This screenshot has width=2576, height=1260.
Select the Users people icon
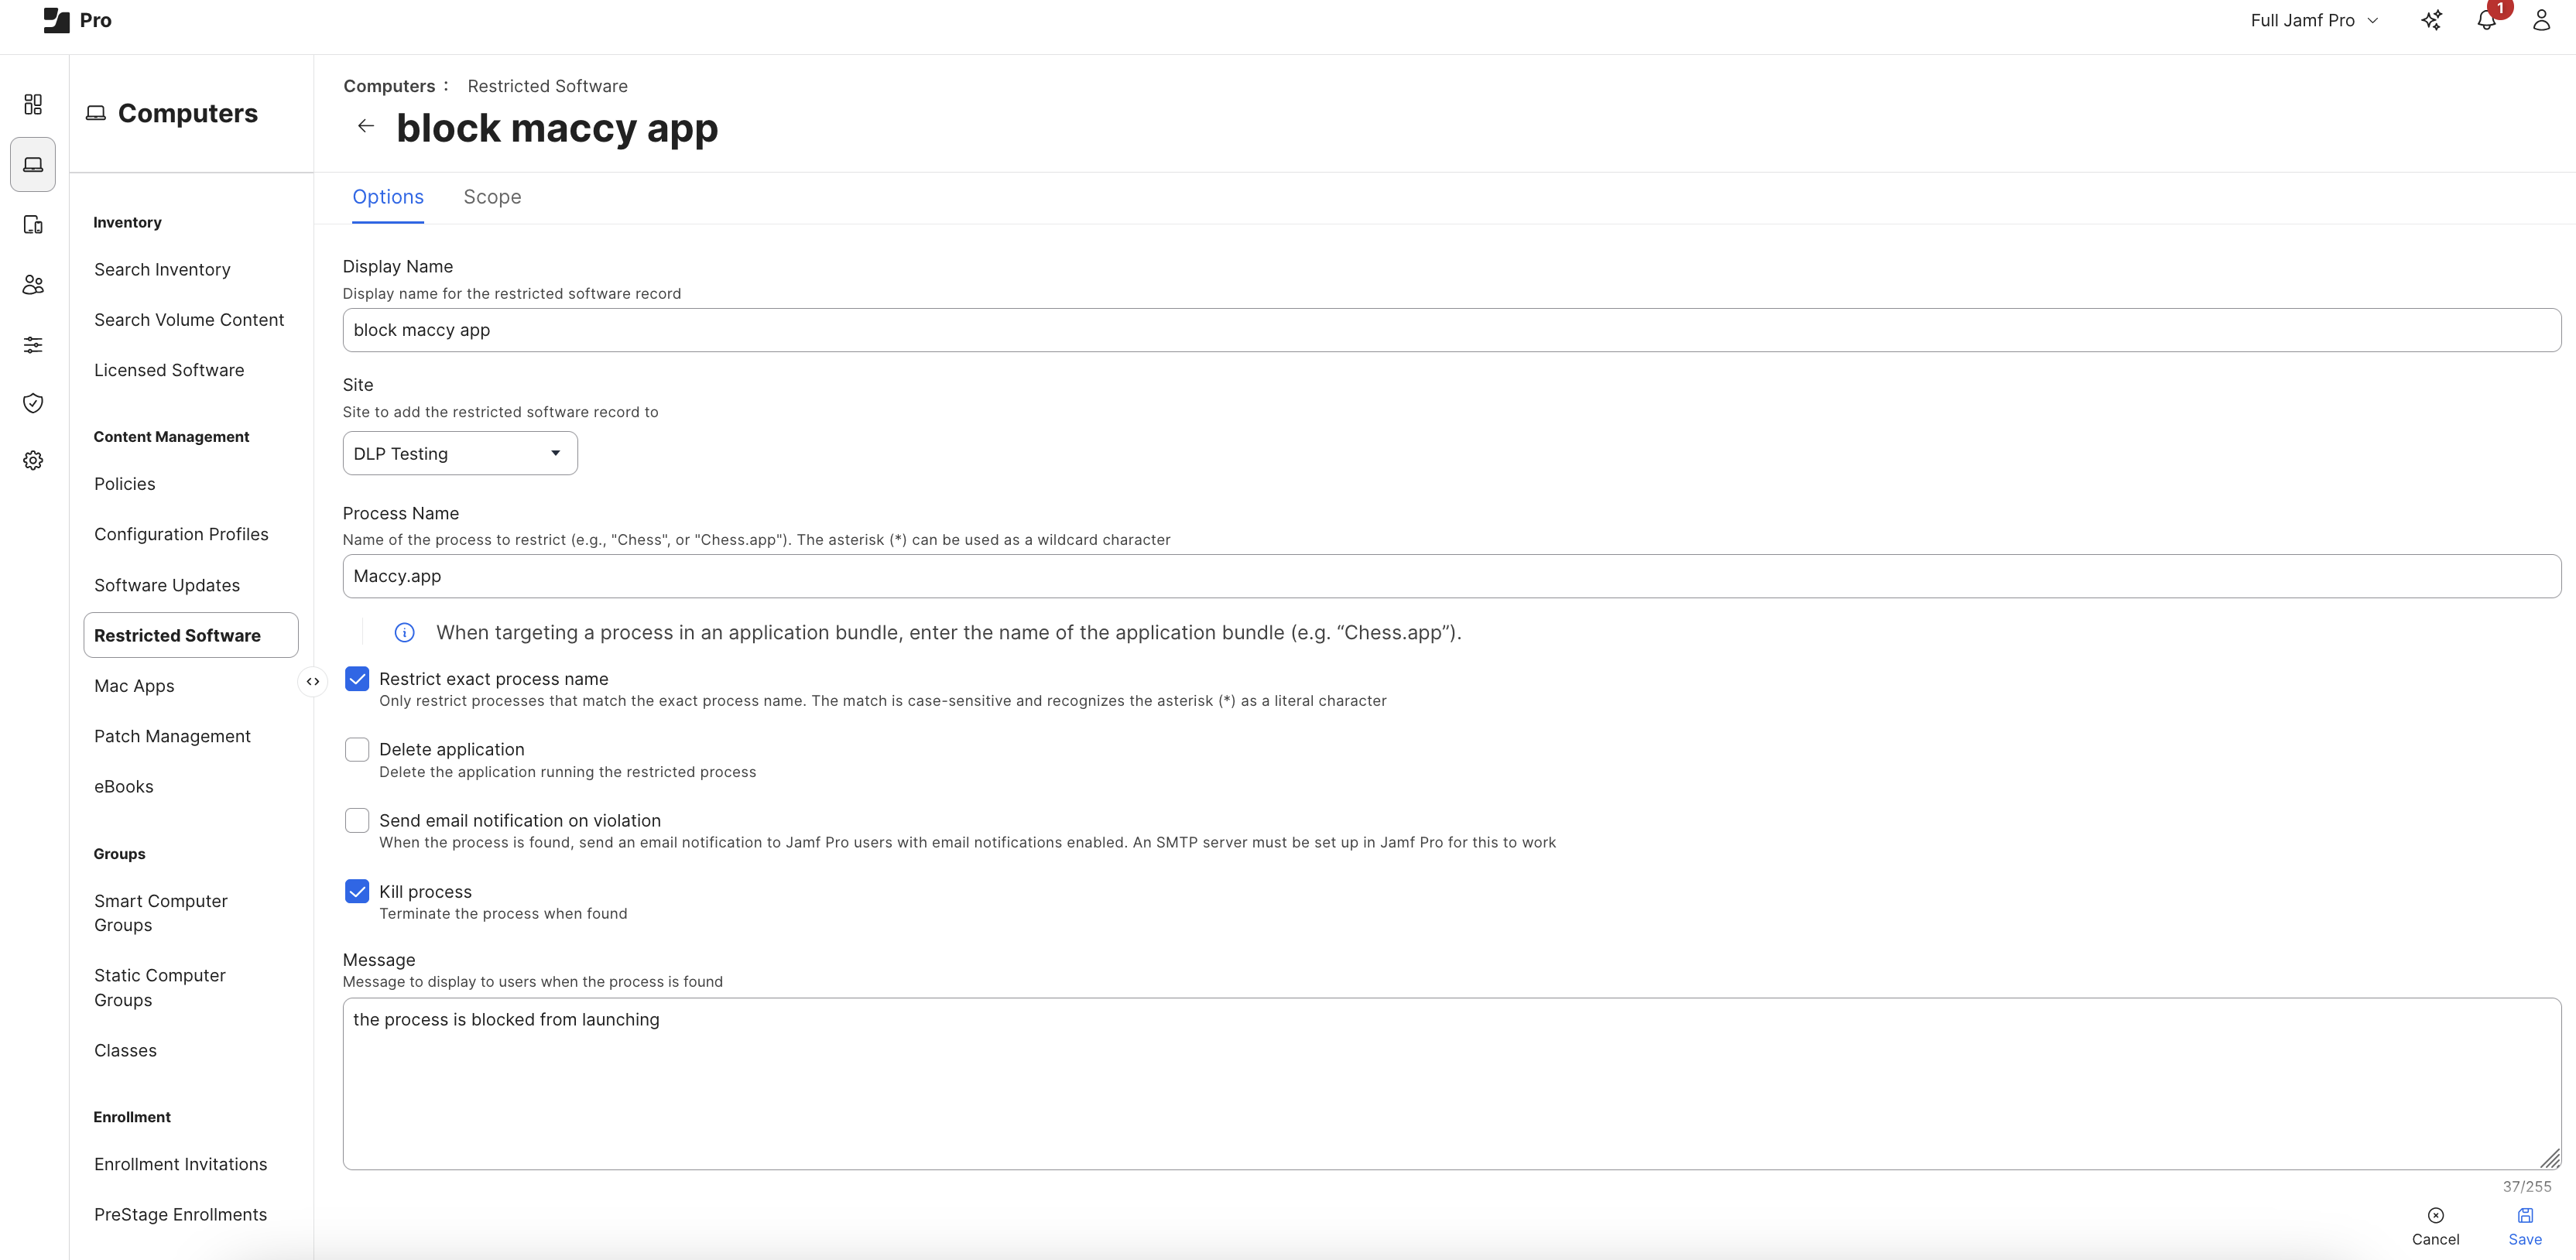point(33,284)
